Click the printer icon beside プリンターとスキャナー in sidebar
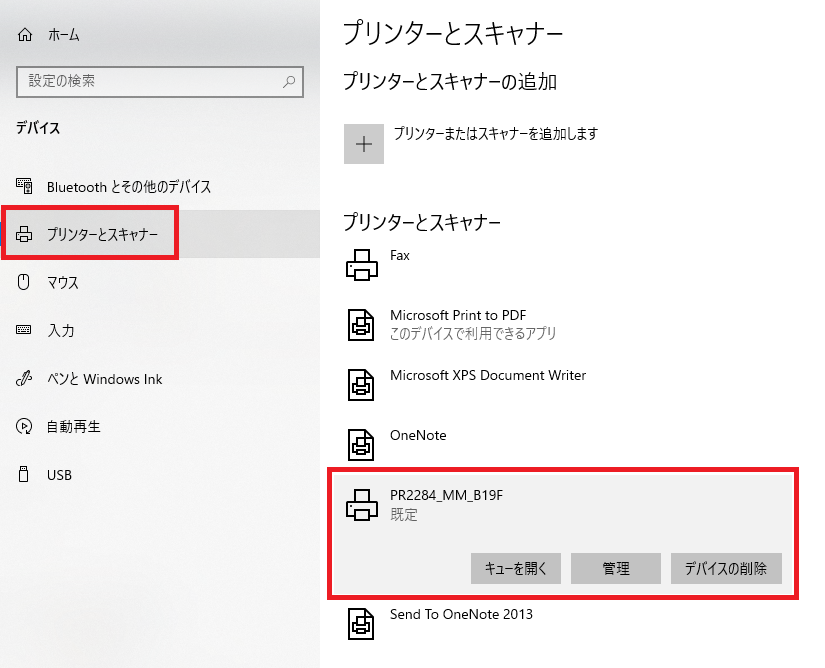 click(24, 234)
